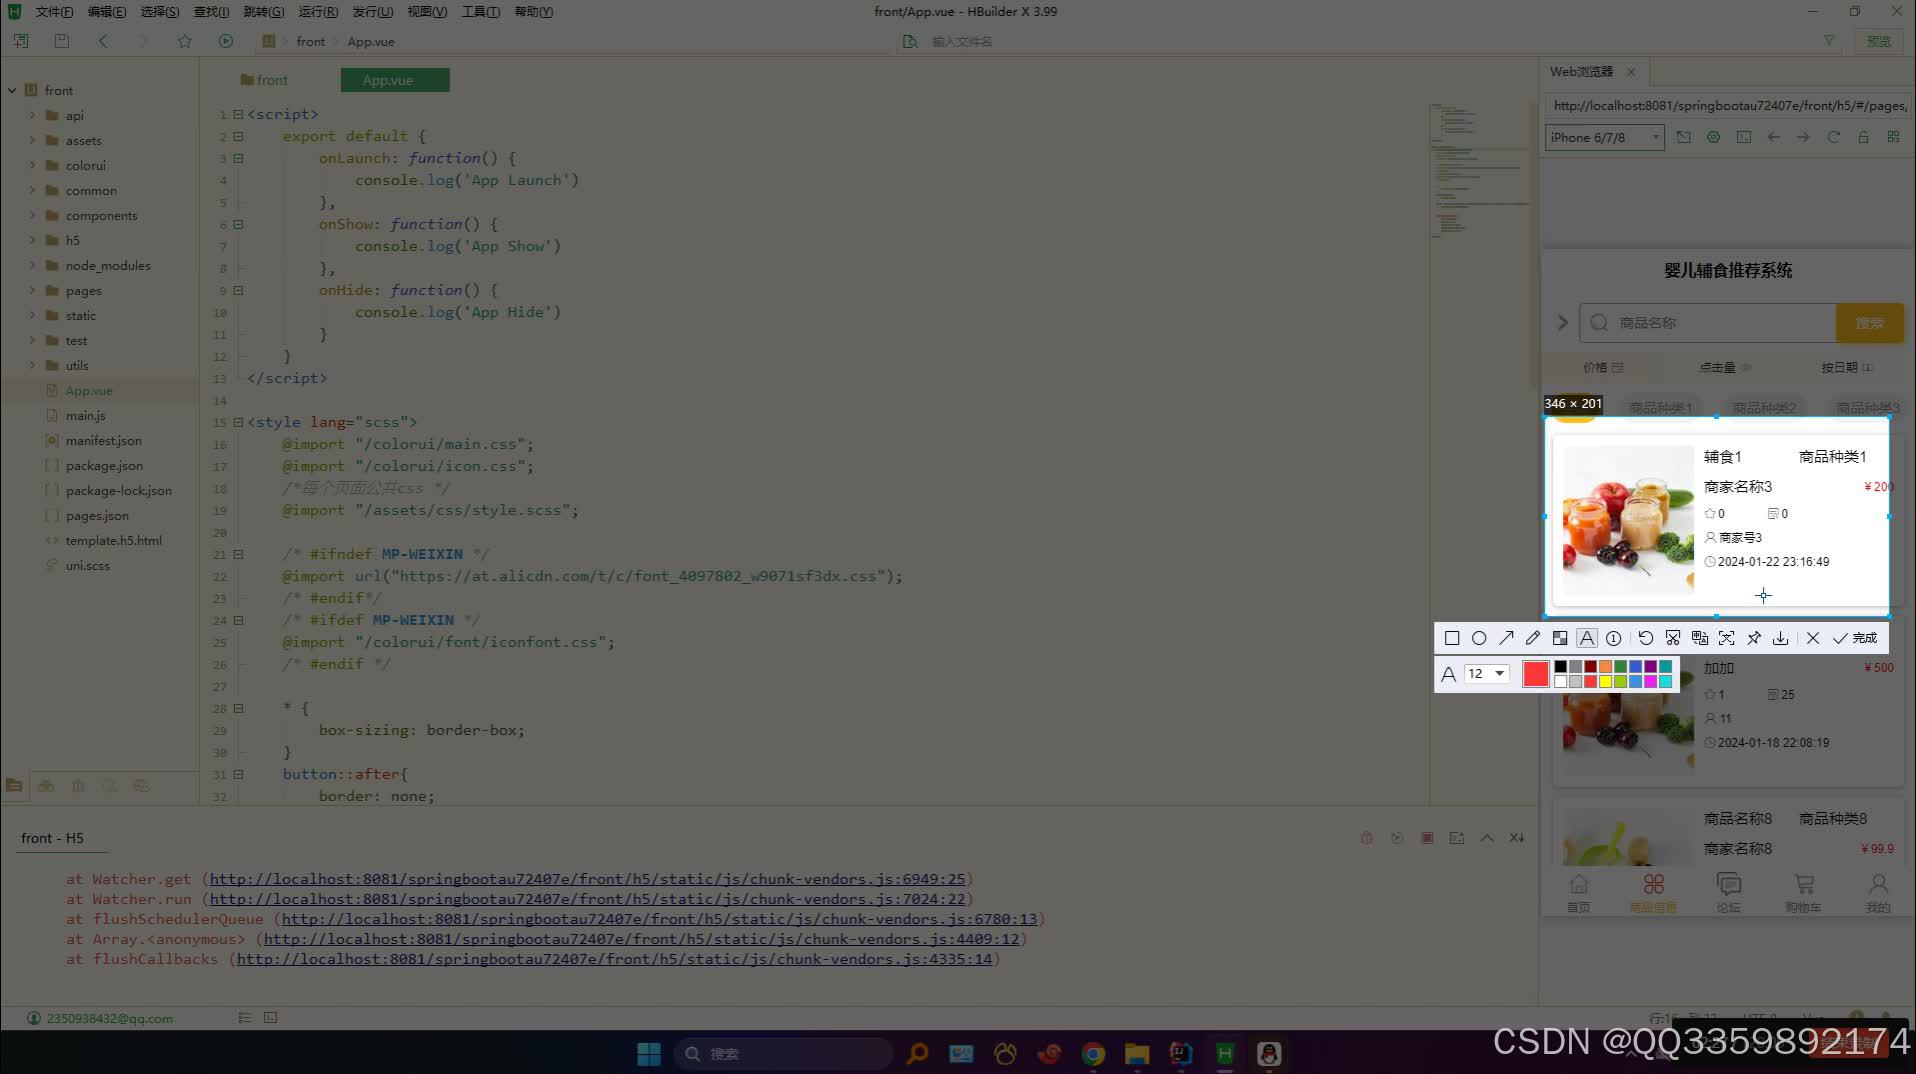
Task: Expand the assets folder
Action: coord(32,140)
